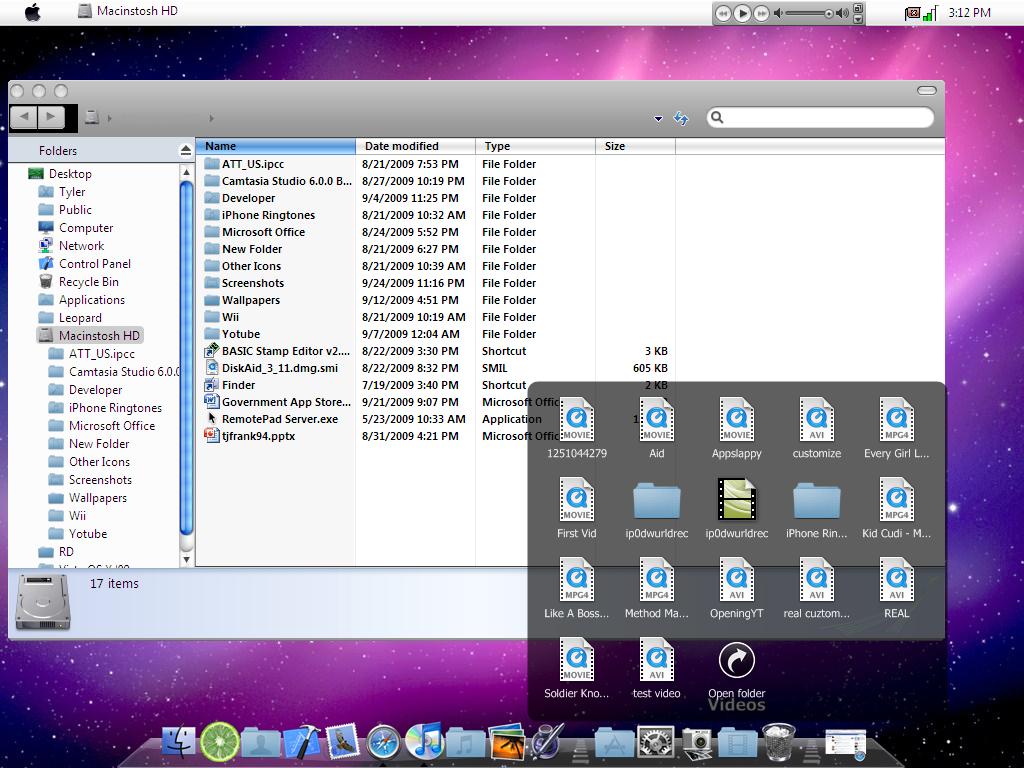Select the Screenshots folder in file list

click(x=244, y=283)
